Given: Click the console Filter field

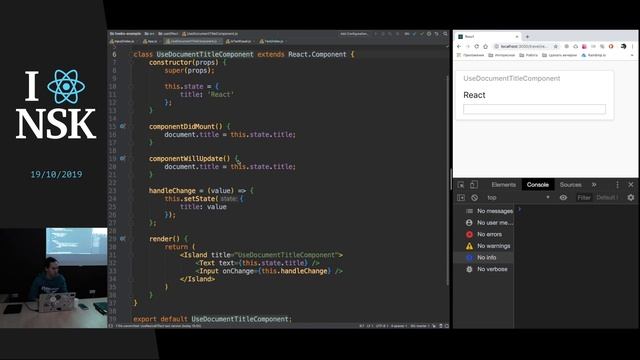Looking at the screenshot, I should tap(584, 198).
